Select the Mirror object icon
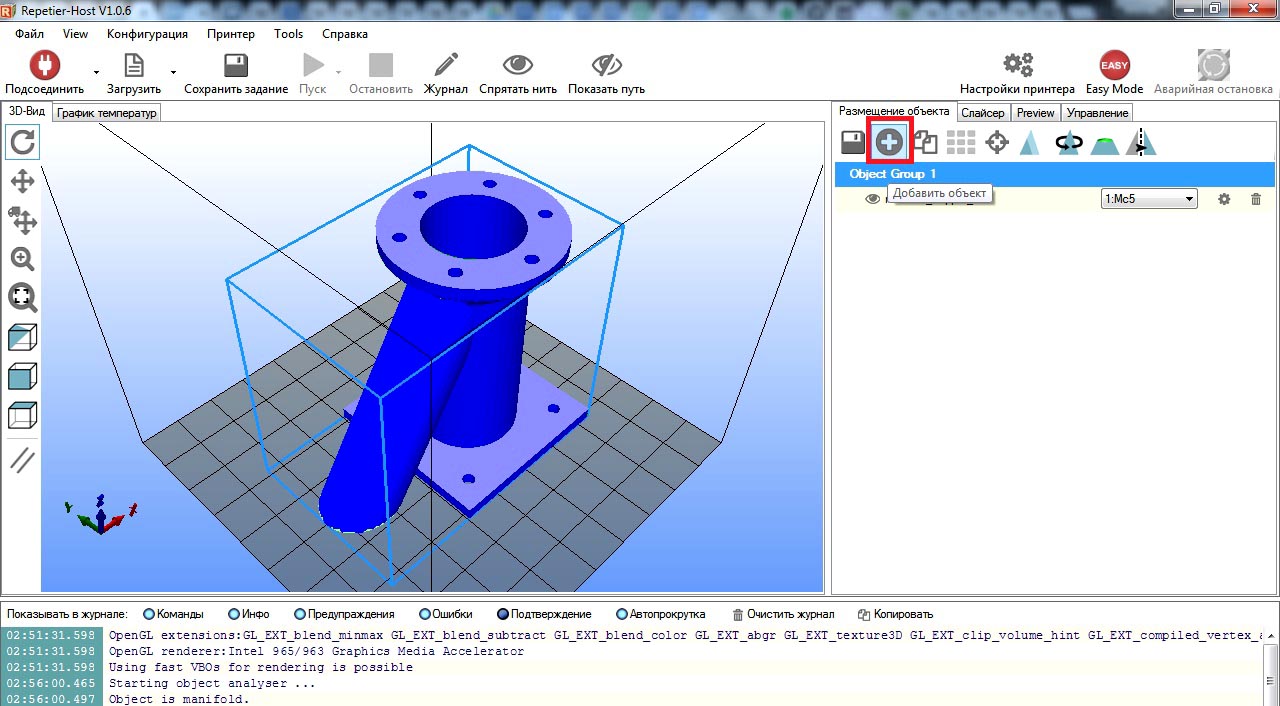This screenshot has width=1280, height=706. [1141, 142]
